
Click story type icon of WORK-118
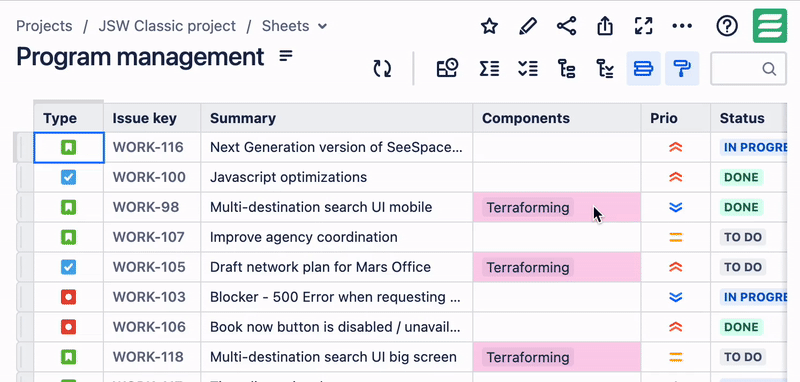pyautogui.click(x=68, y=357)
